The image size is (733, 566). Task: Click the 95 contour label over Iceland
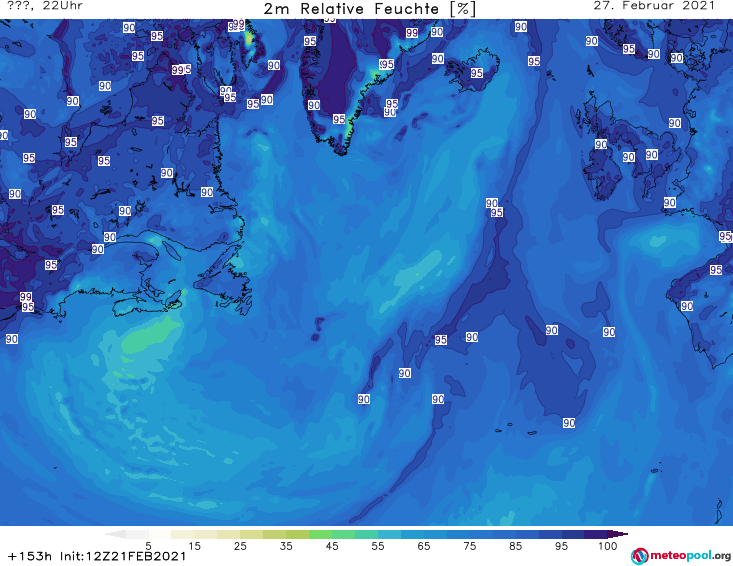point(476,73)
